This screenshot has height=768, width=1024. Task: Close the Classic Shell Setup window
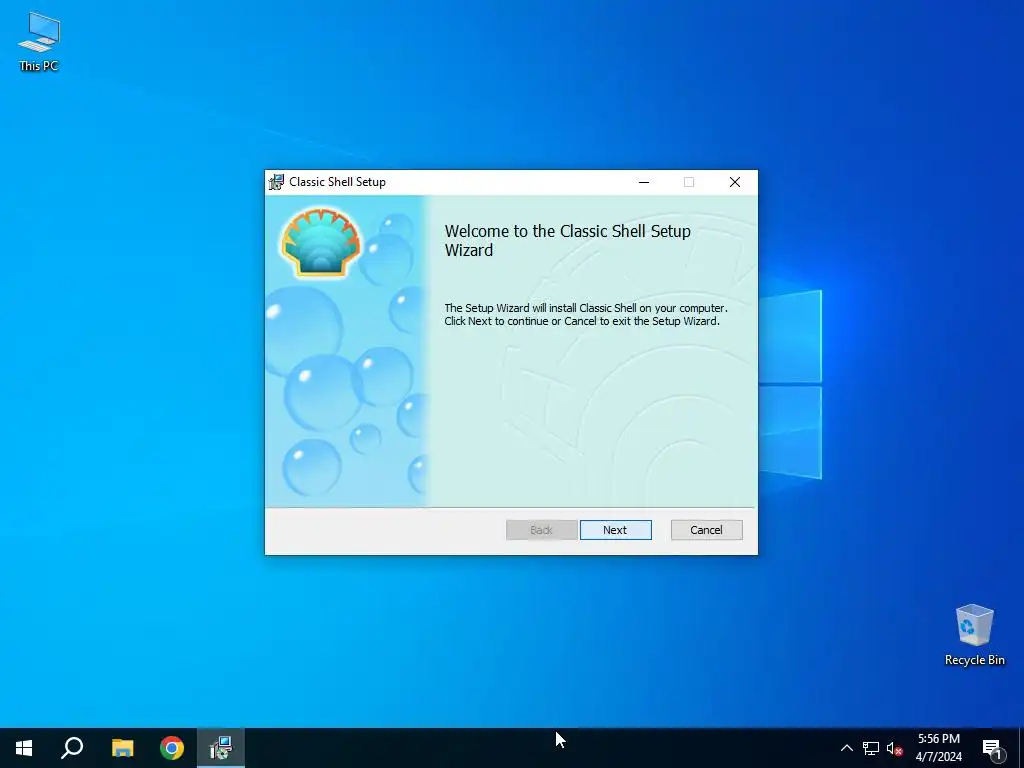(735, 182)
